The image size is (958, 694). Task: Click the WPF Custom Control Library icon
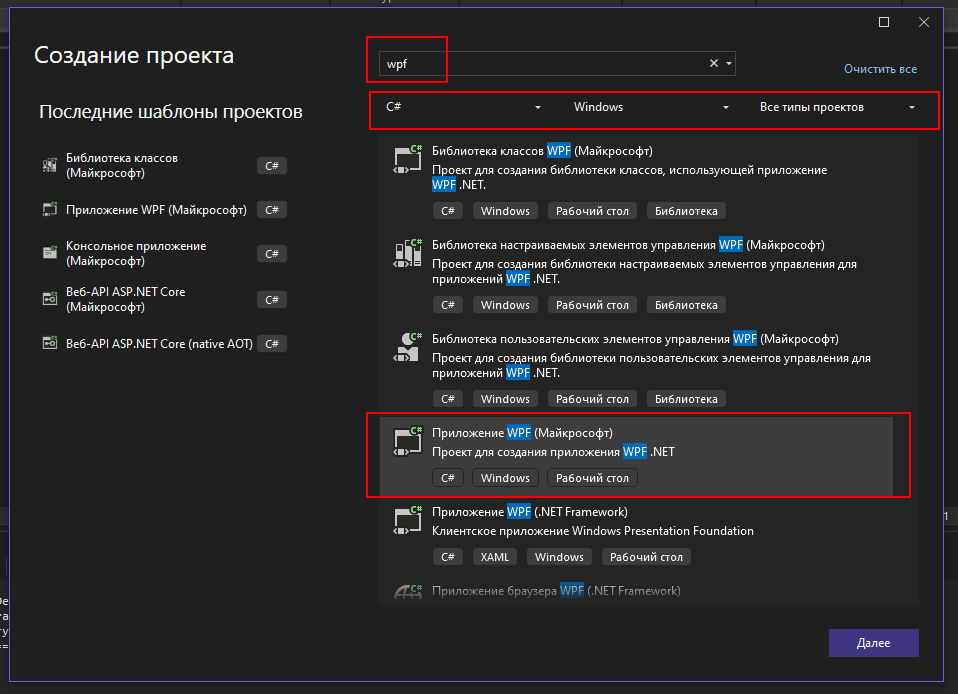(x=405, y=255)
